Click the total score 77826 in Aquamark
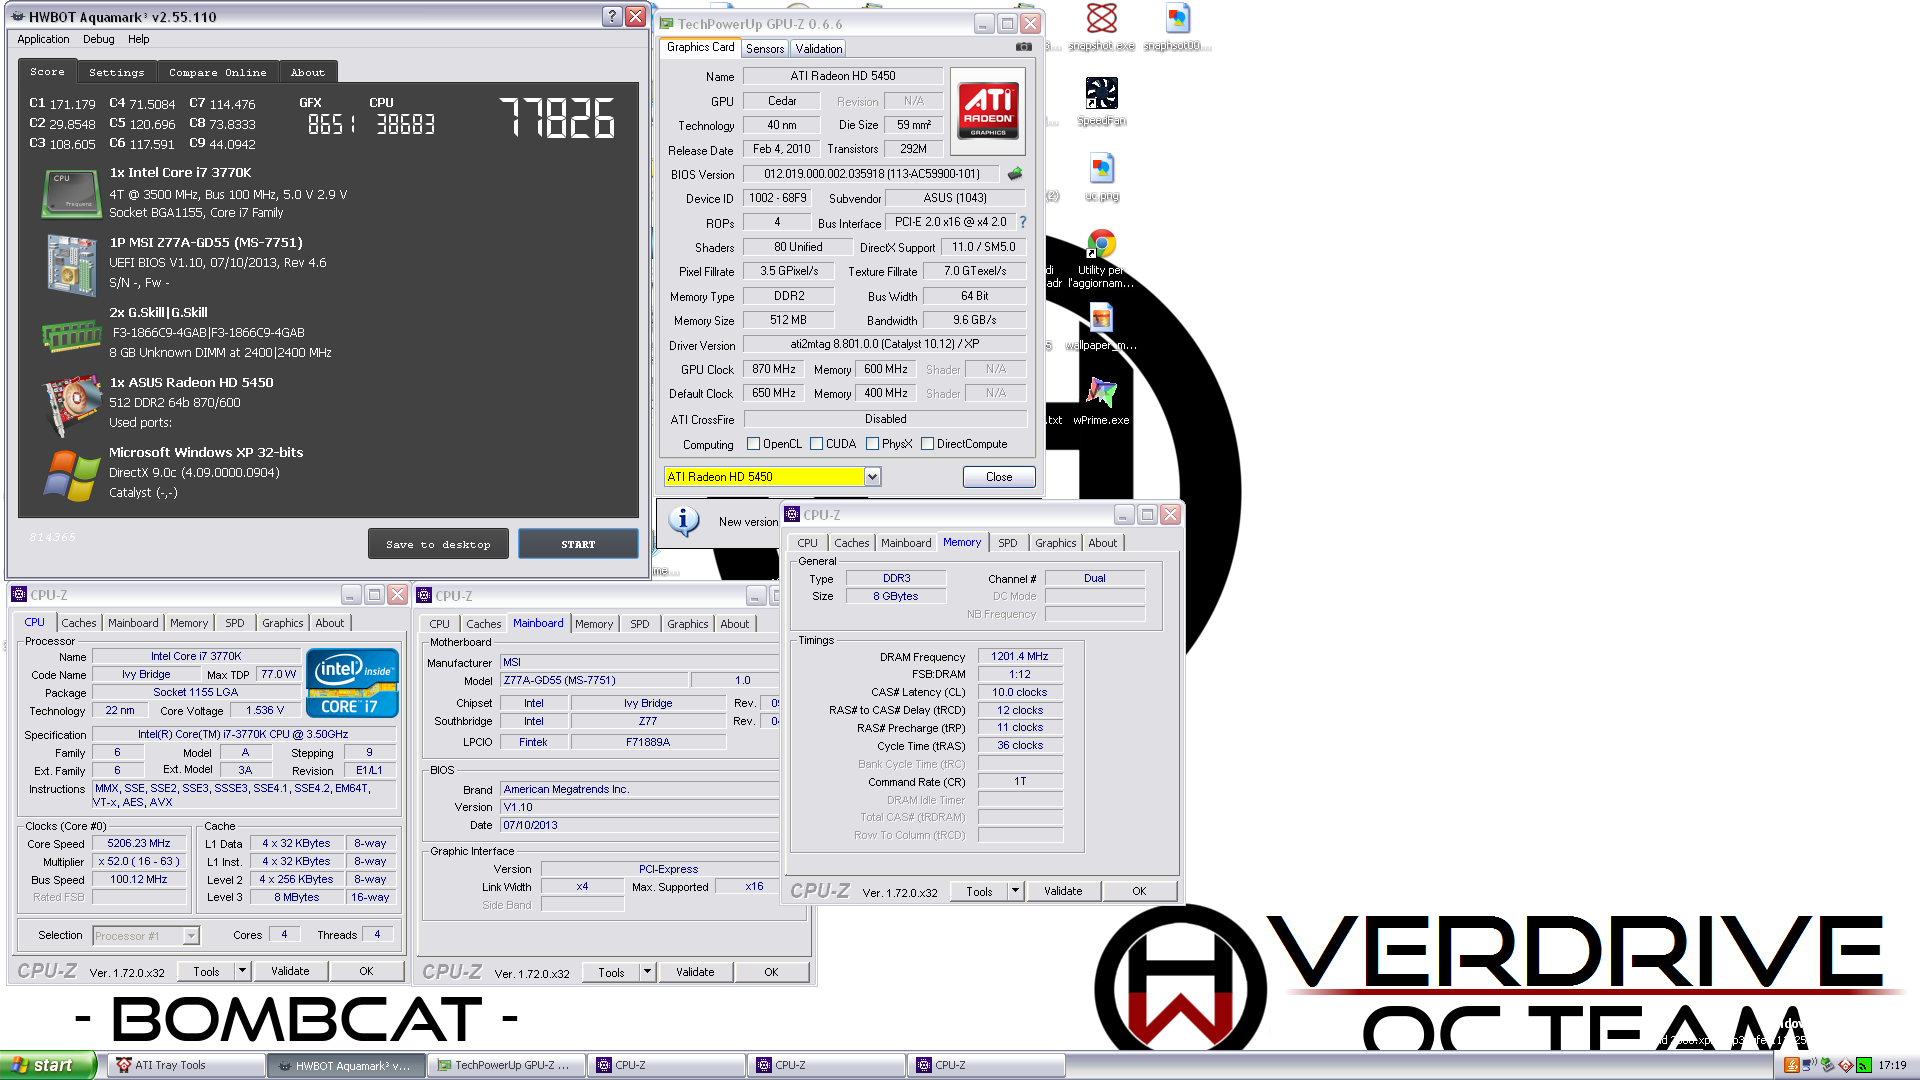This screenshot has height=1080, width=1920. [557, 118]
